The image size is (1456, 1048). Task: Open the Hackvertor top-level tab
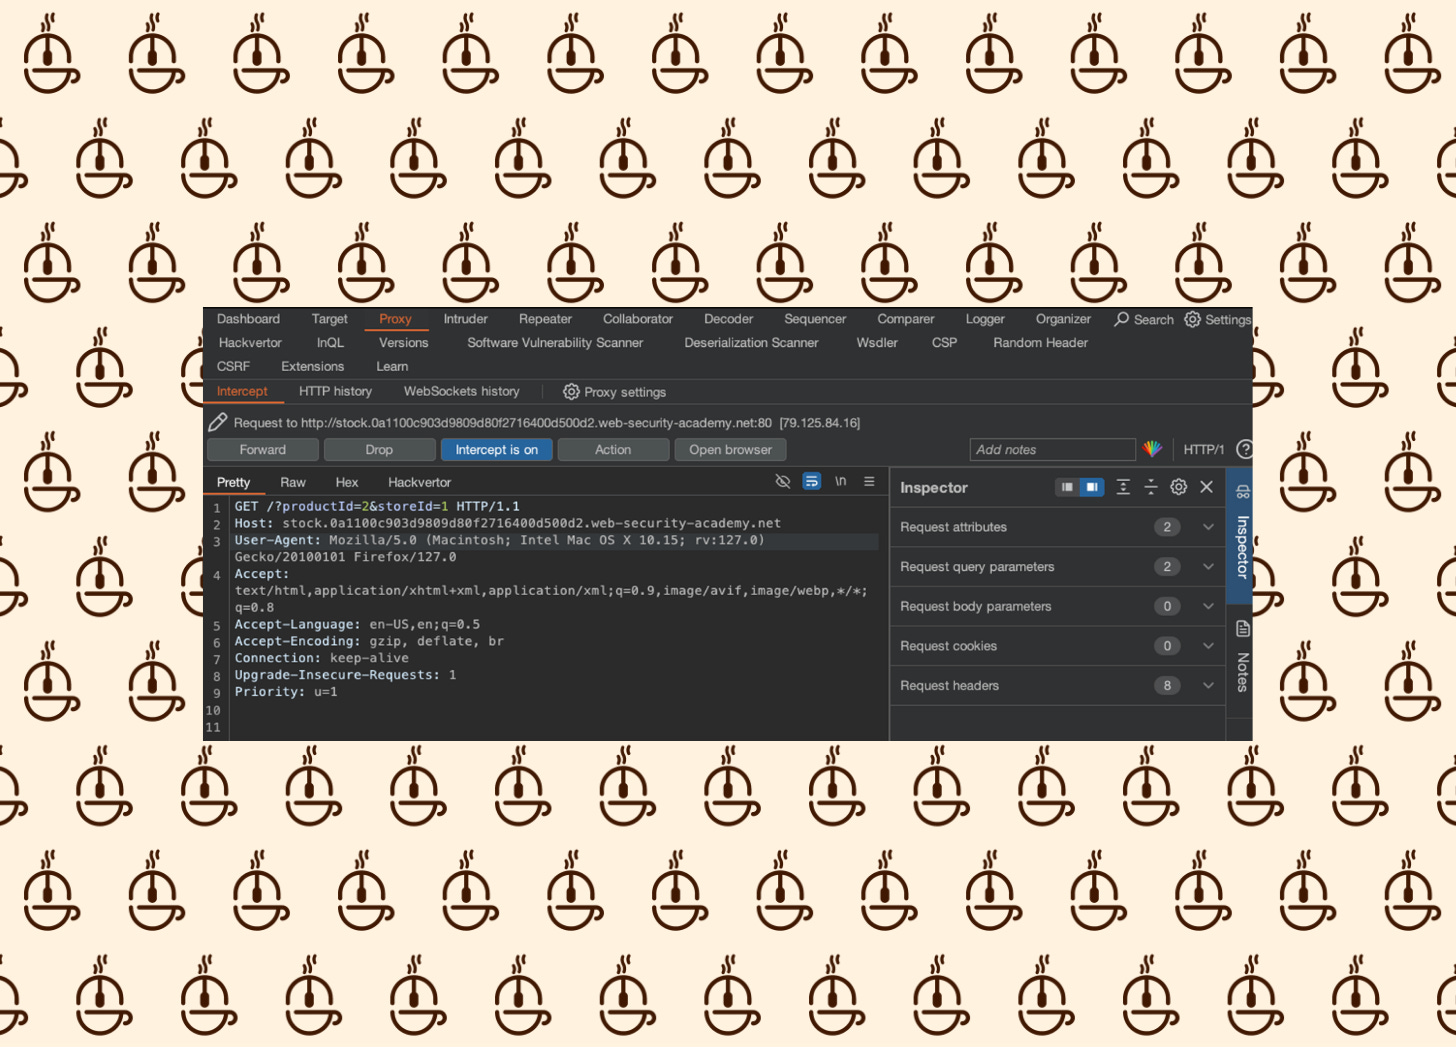[x=250, y=343]
